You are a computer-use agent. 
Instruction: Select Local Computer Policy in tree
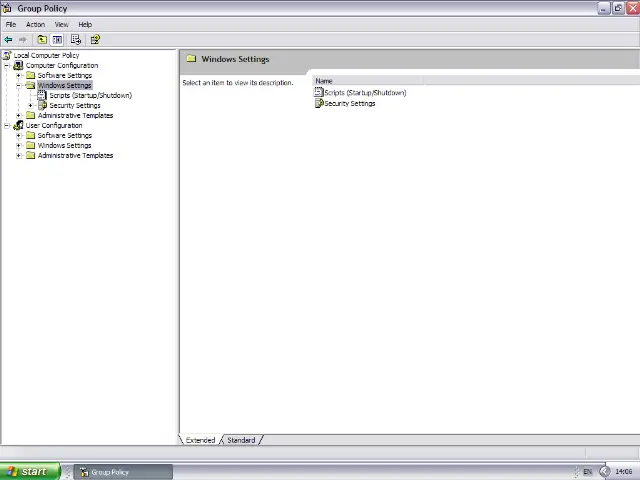[47, 55]
